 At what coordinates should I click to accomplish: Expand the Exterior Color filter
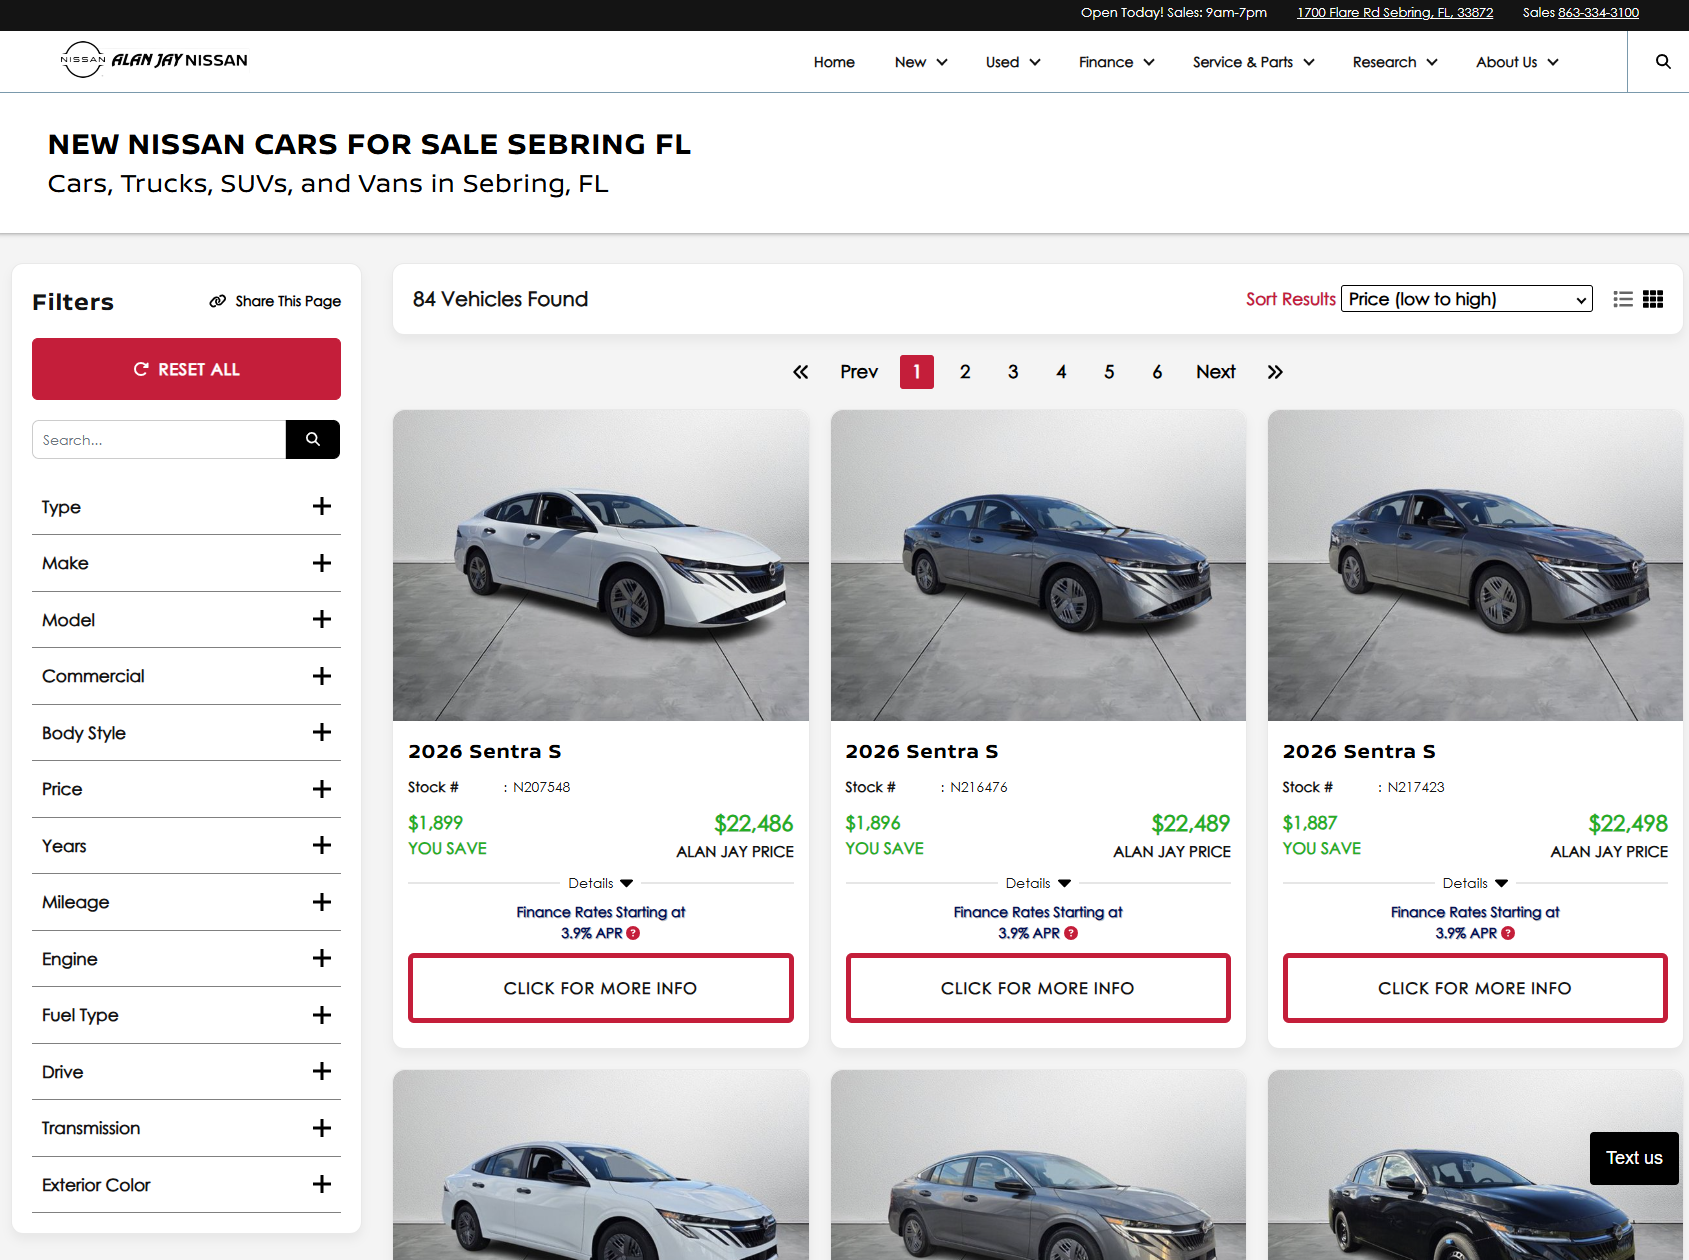[186, 1185]
